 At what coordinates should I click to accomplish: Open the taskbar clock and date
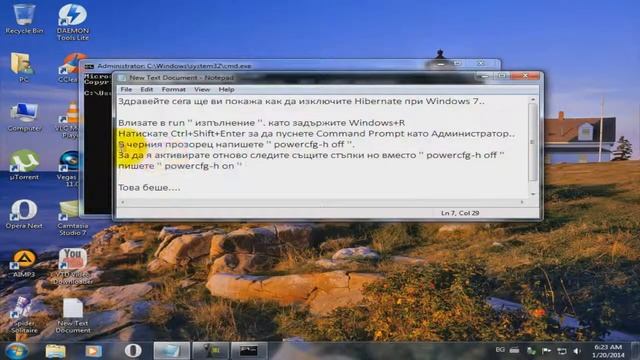608,351
